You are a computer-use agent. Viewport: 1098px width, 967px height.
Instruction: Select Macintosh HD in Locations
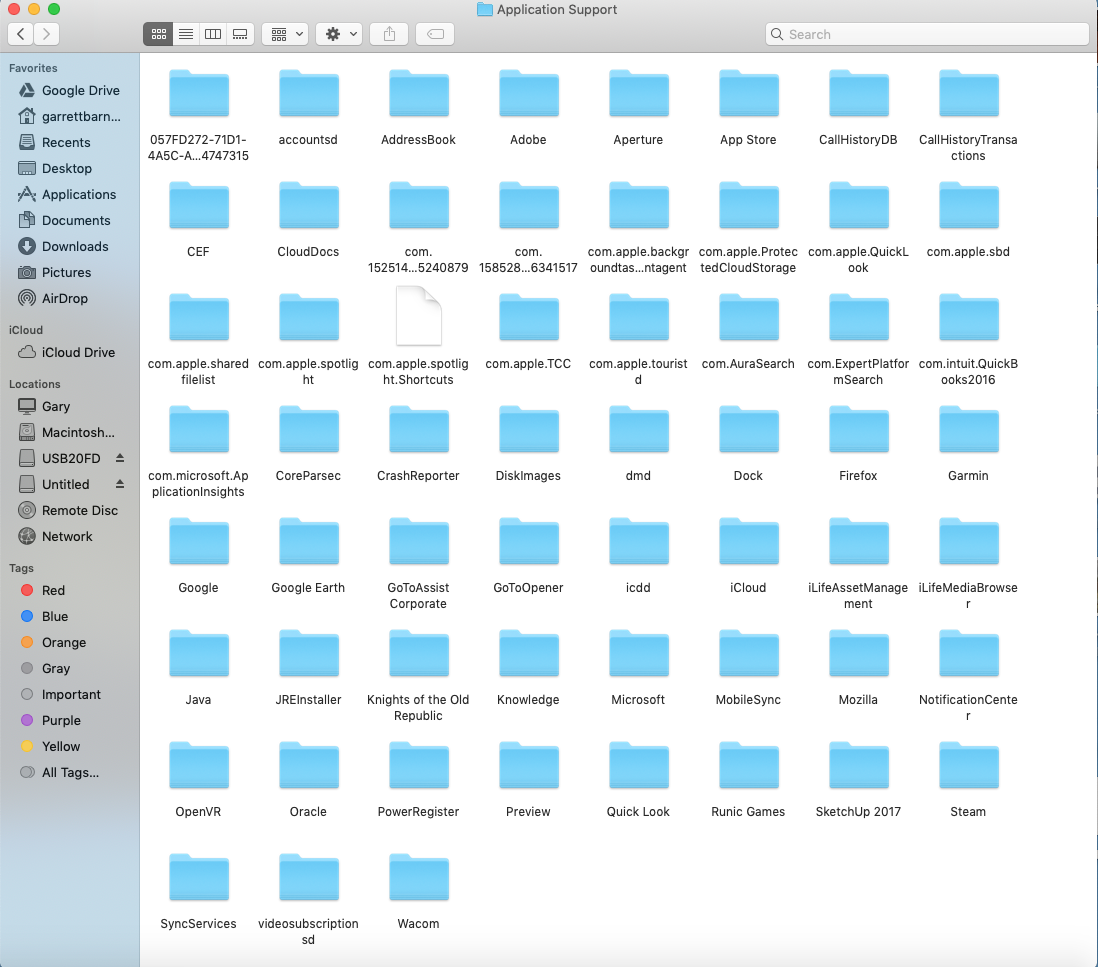[x=69, y=432]
